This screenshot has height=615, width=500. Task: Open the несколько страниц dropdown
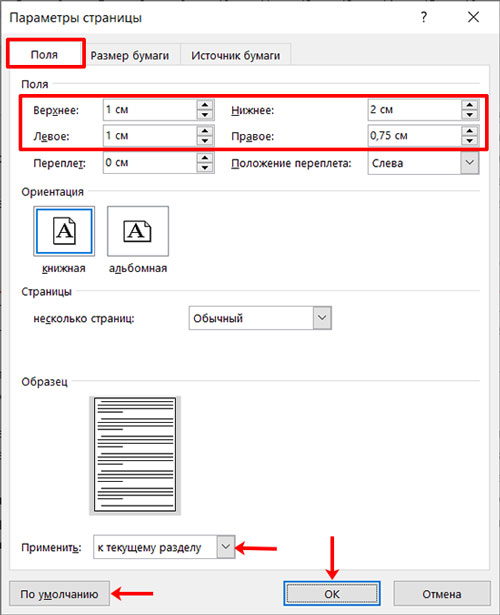tap(260, 318)
